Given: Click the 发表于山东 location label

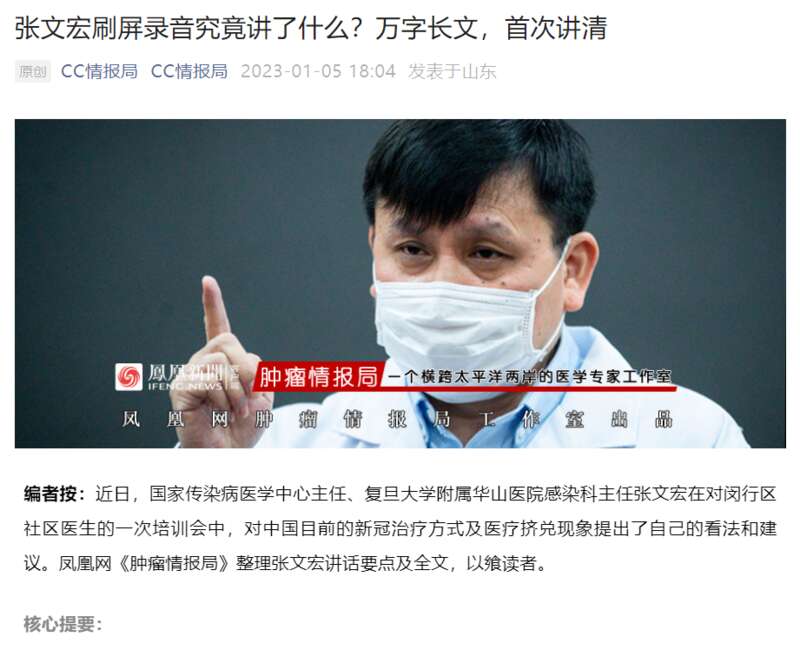Looking at the screenshot, I should coord(452,71).
